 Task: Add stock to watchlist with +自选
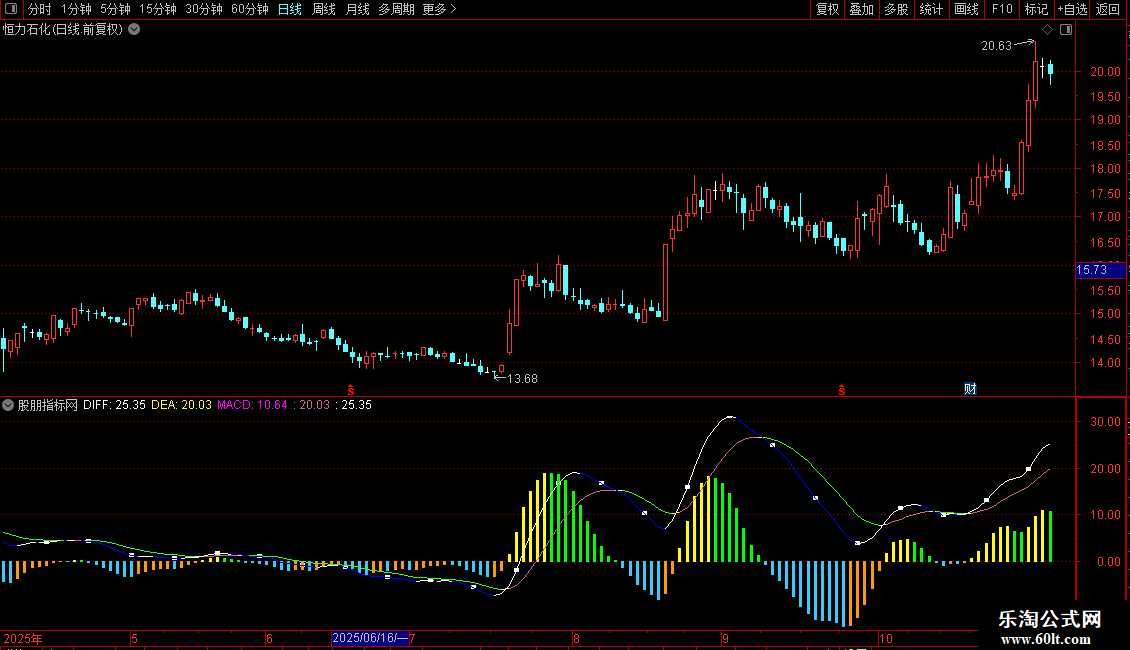1071,9
